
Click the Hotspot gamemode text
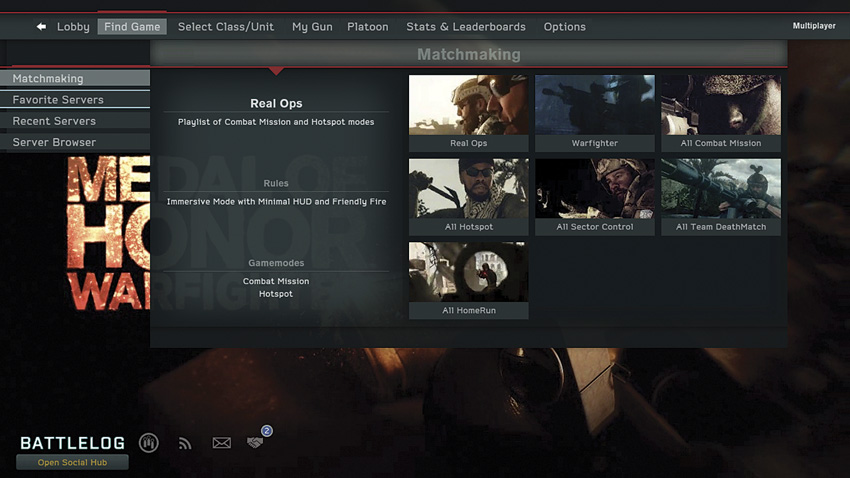tap(276, 294)
